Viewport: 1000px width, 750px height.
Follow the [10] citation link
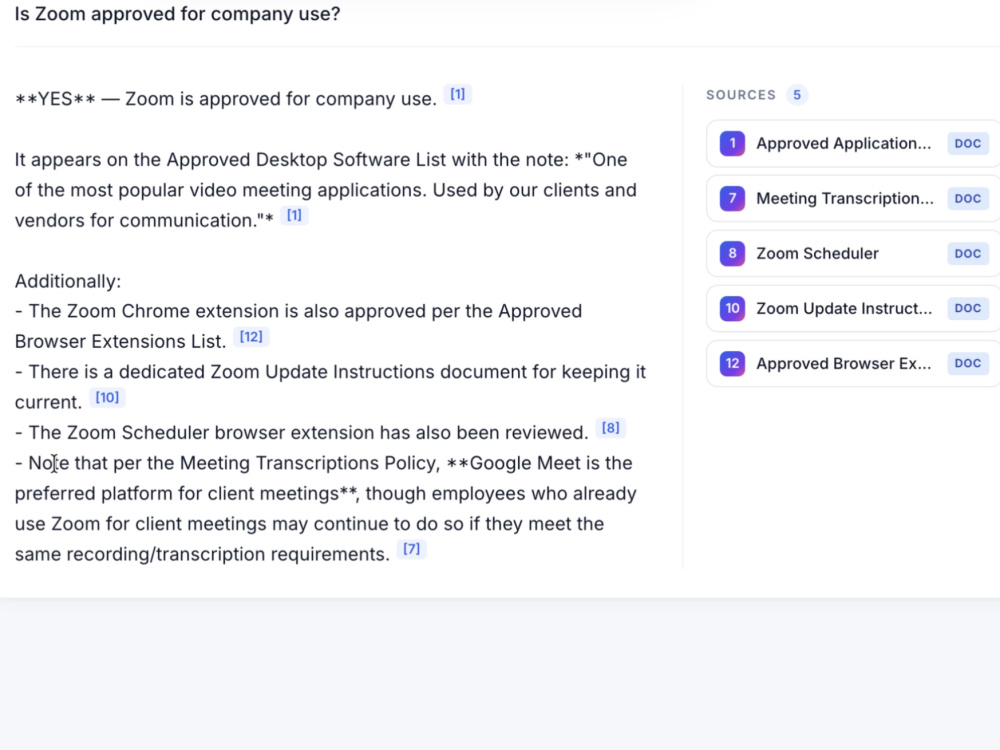(107, 397)
